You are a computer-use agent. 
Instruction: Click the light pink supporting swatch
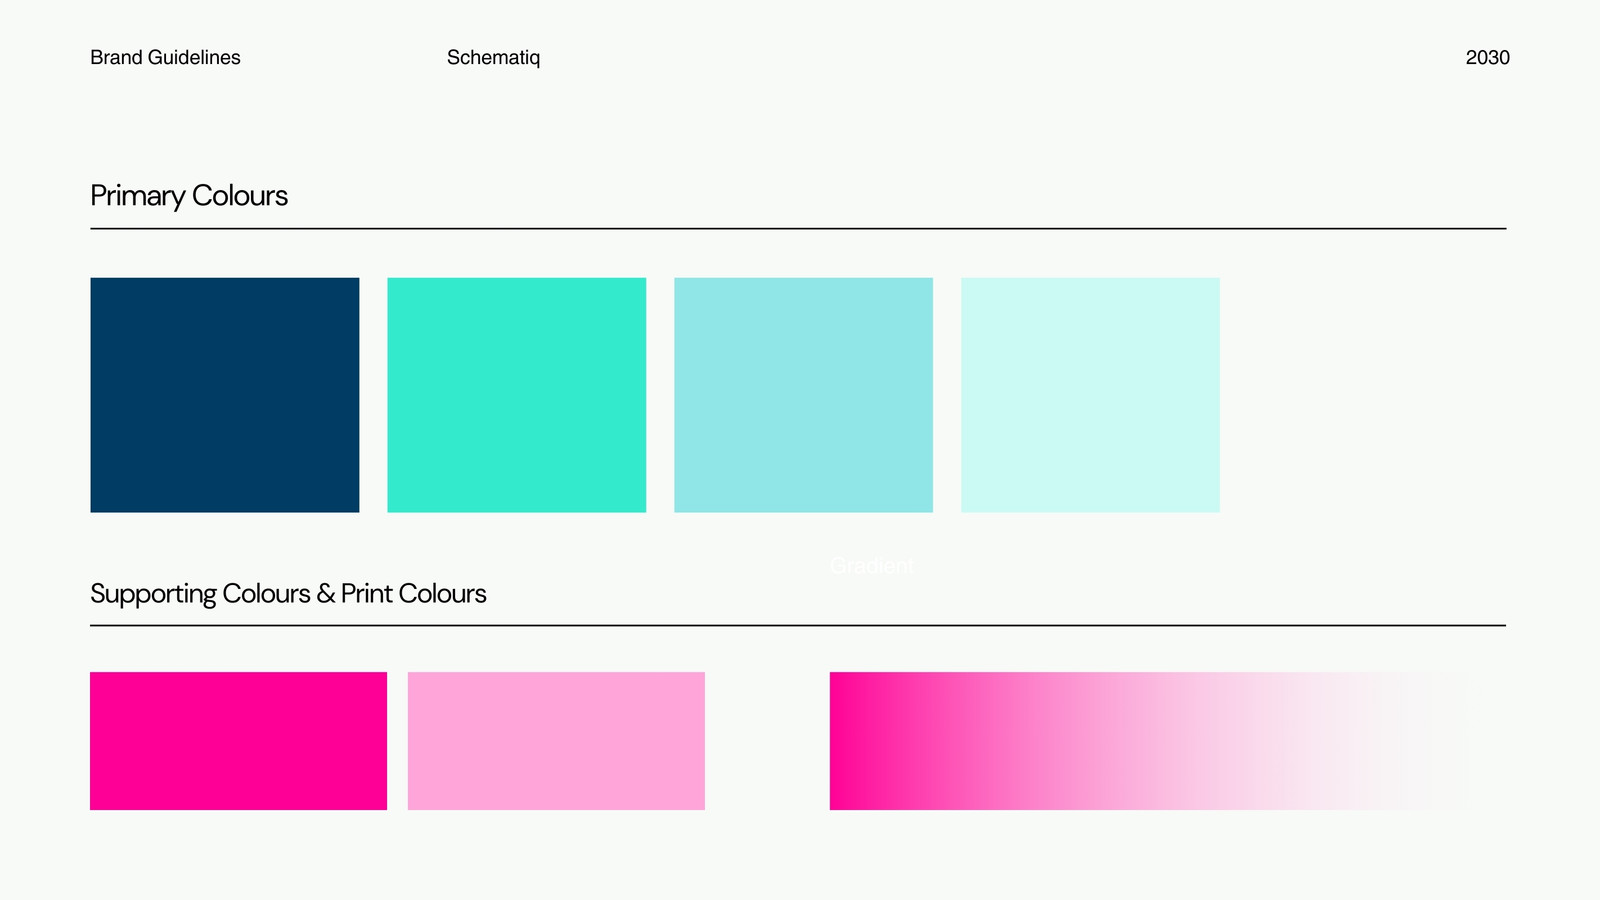tap(556, 741)
